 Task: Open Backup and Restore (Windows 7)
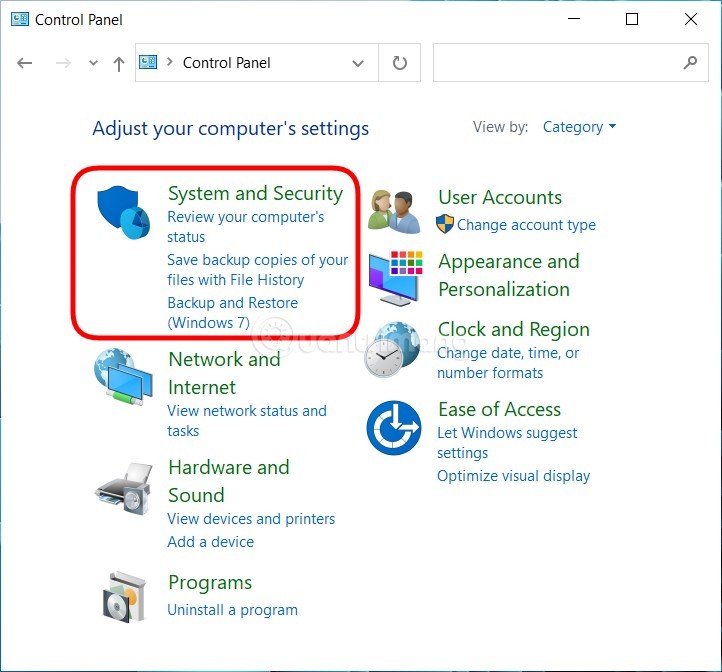click(x=233, y=312)
